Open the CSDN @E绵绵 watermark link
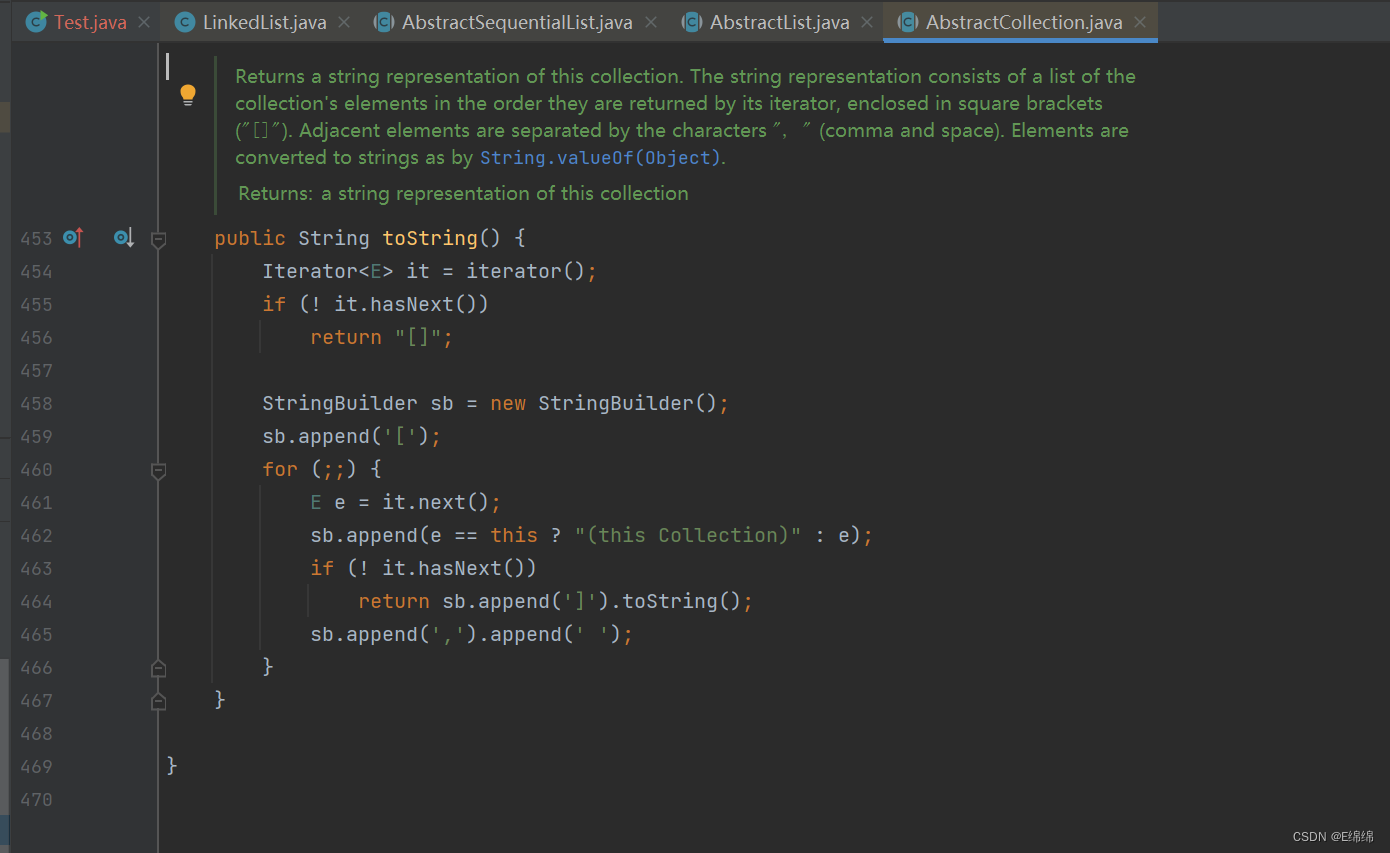The image size is (1390, 853). pos(1334,836)
